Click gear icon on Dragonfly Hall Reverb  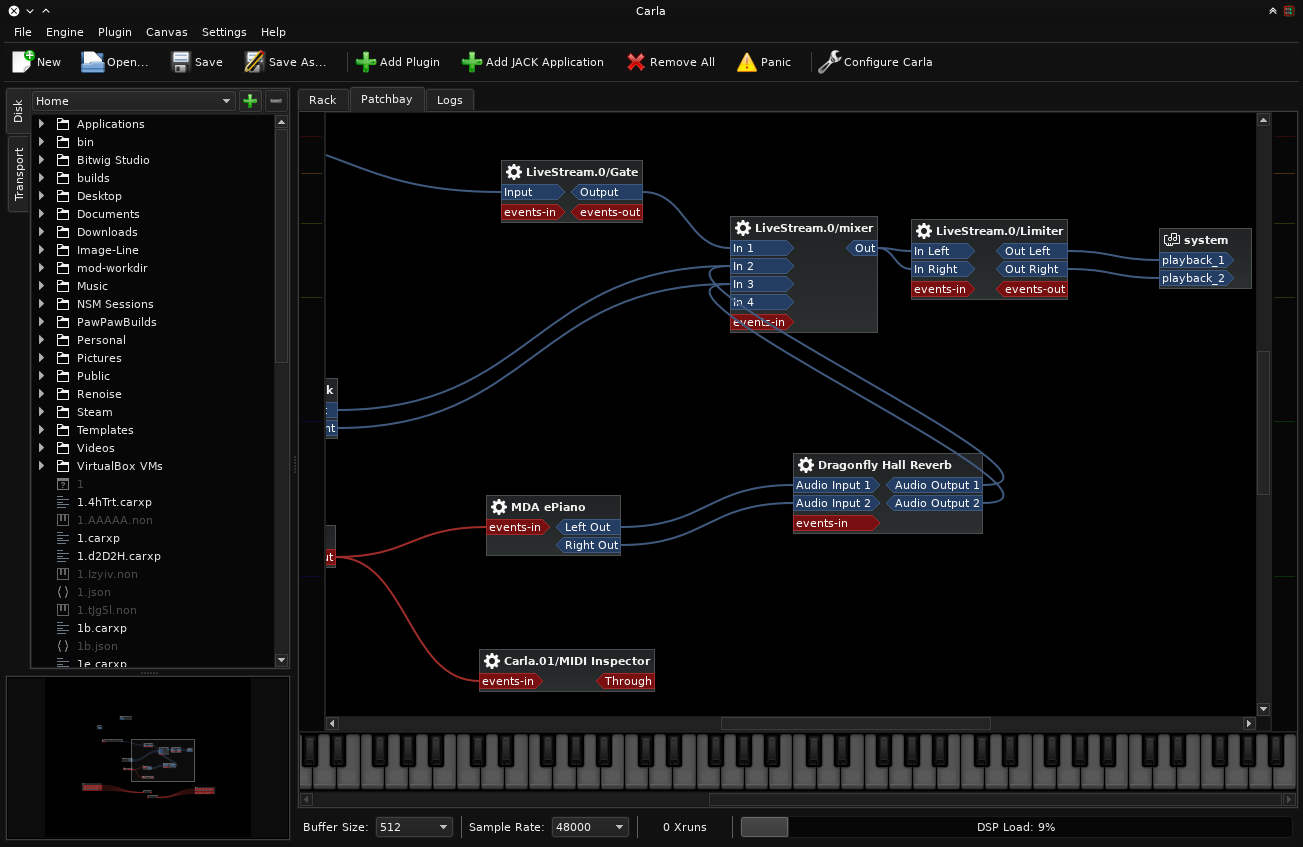[806, 465]
